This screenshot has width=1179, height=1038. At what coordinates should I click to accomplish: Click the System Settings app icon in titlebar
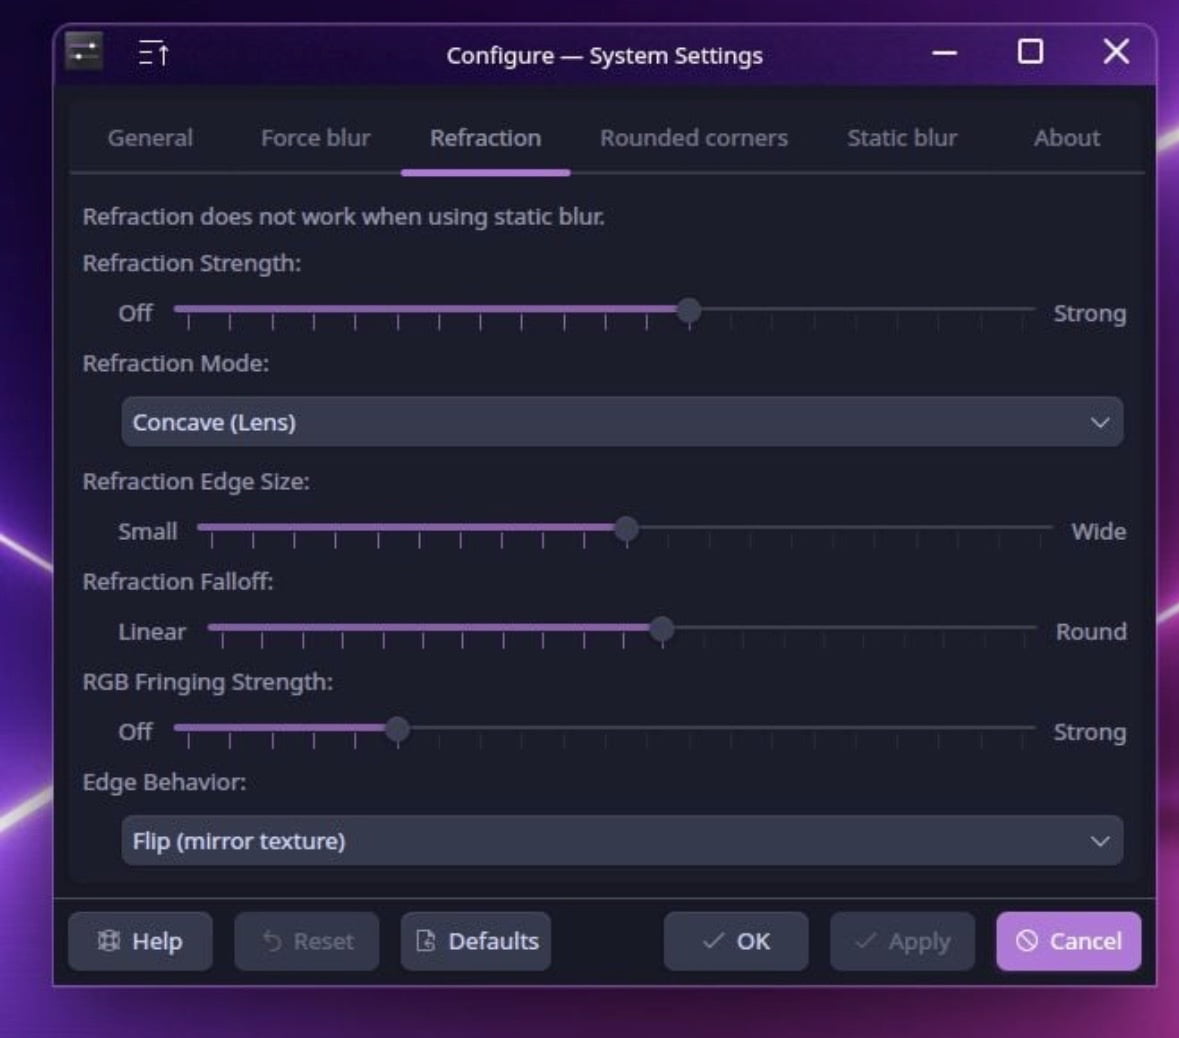coord(83,52)
